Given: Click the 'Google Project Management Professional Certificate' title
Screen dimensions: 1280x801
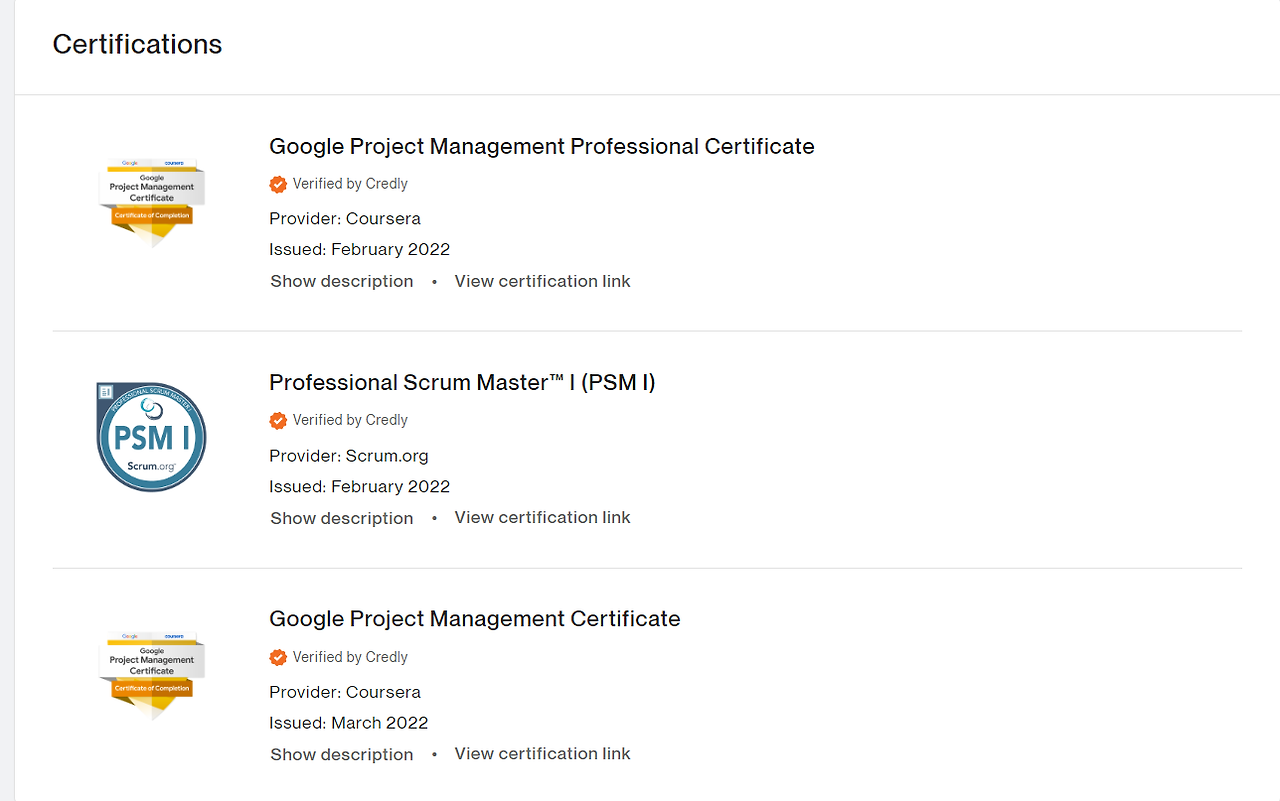Looking at the screenshot, I should click(542, 146).
